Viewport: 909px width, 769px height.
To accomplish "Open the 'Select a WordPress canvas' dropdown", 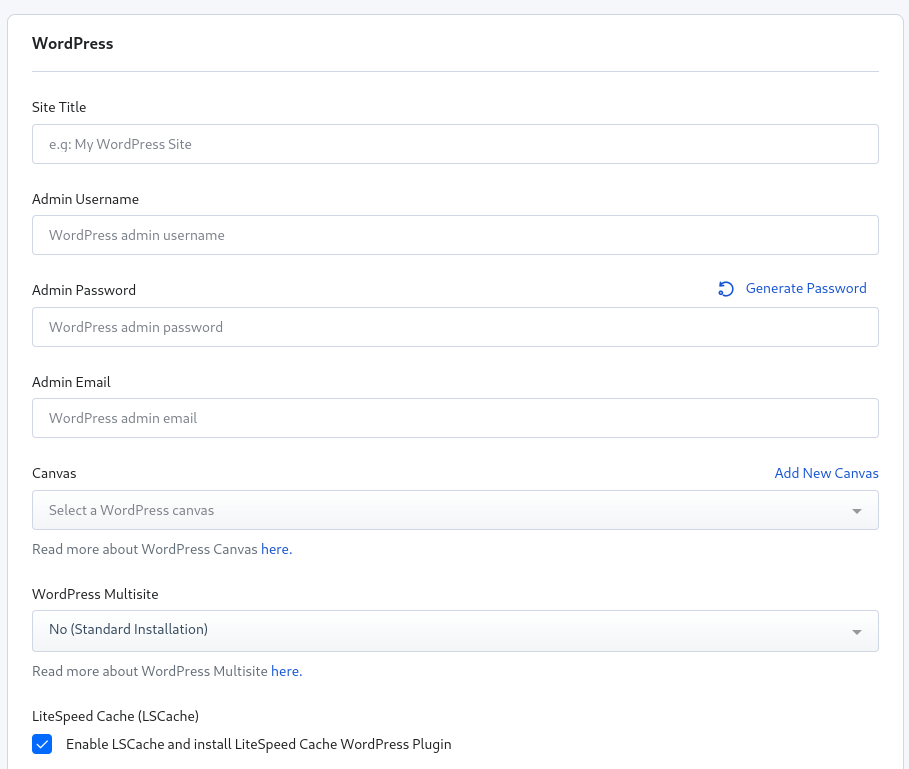I will tap(440, 510).
